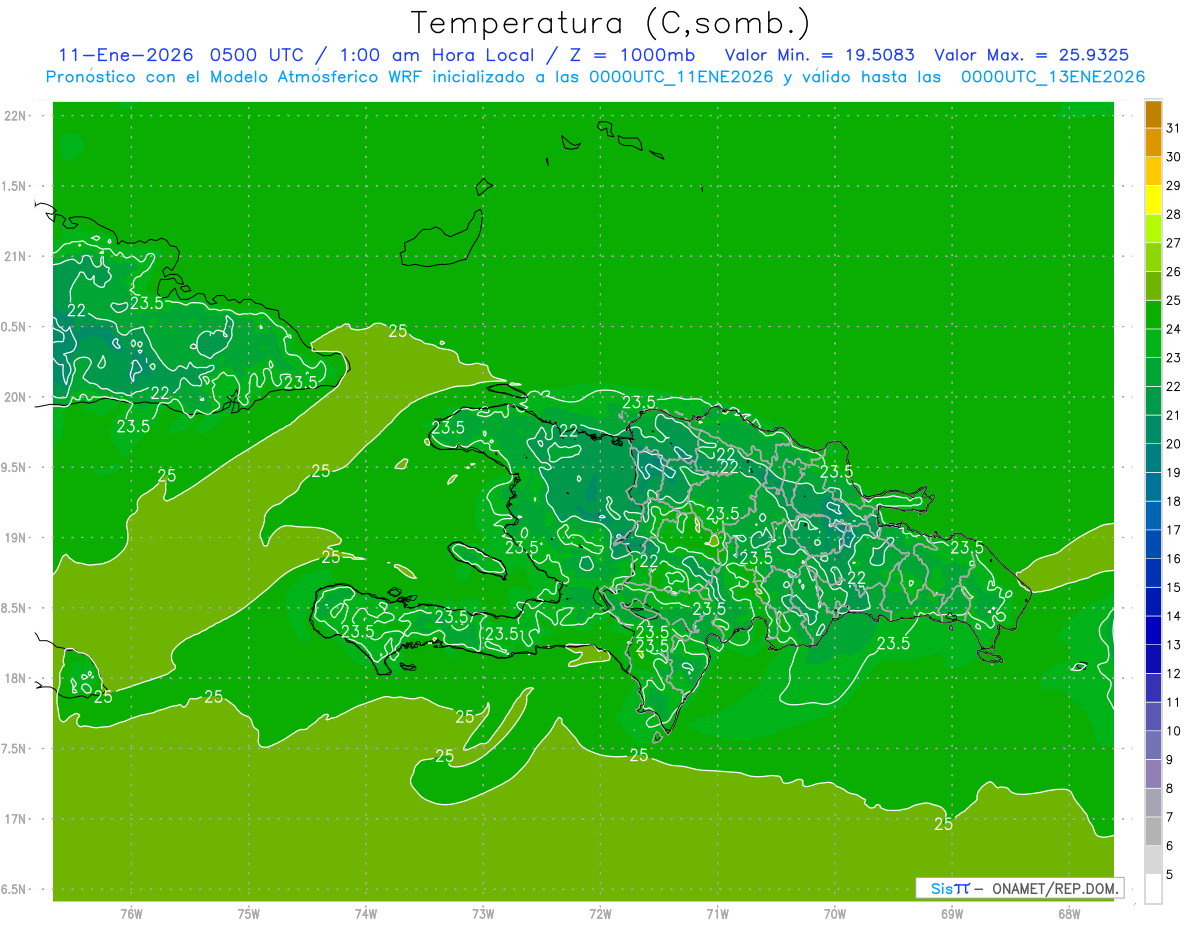Click the 17N latitude axis label
1200x927 pixels.
(x=15, y=819)
